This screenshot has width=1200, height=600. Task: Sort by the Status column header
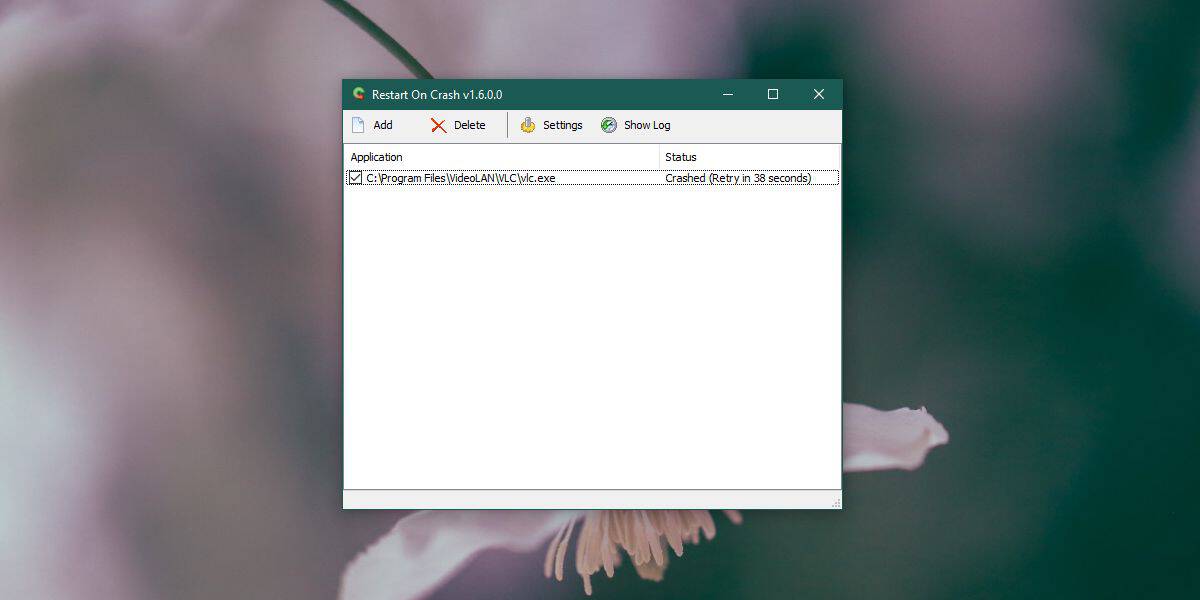(750, 157)
